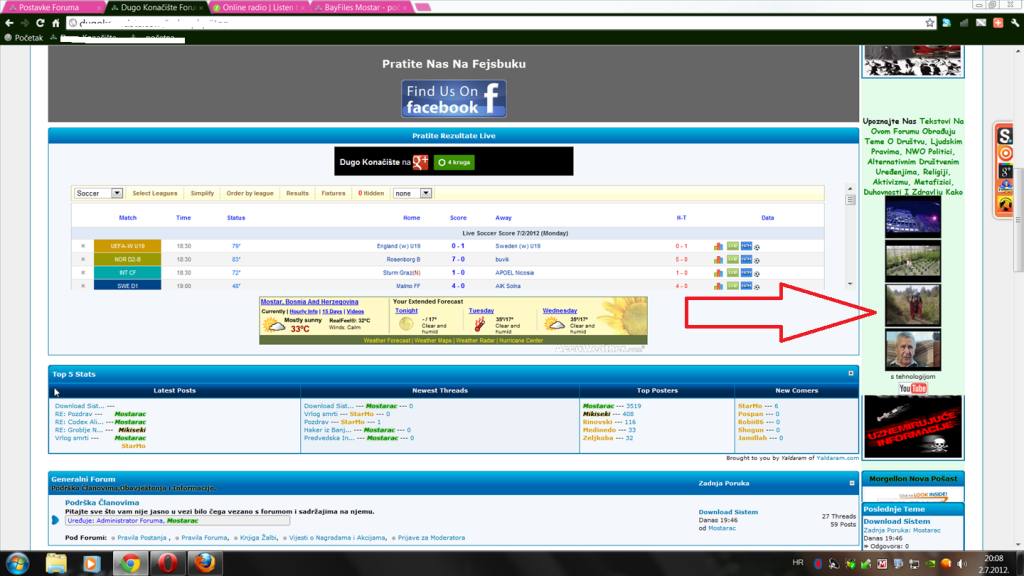Switch to the Online radio tab
The height and width of the screenshot is (576, 1024).
[258, 7]
